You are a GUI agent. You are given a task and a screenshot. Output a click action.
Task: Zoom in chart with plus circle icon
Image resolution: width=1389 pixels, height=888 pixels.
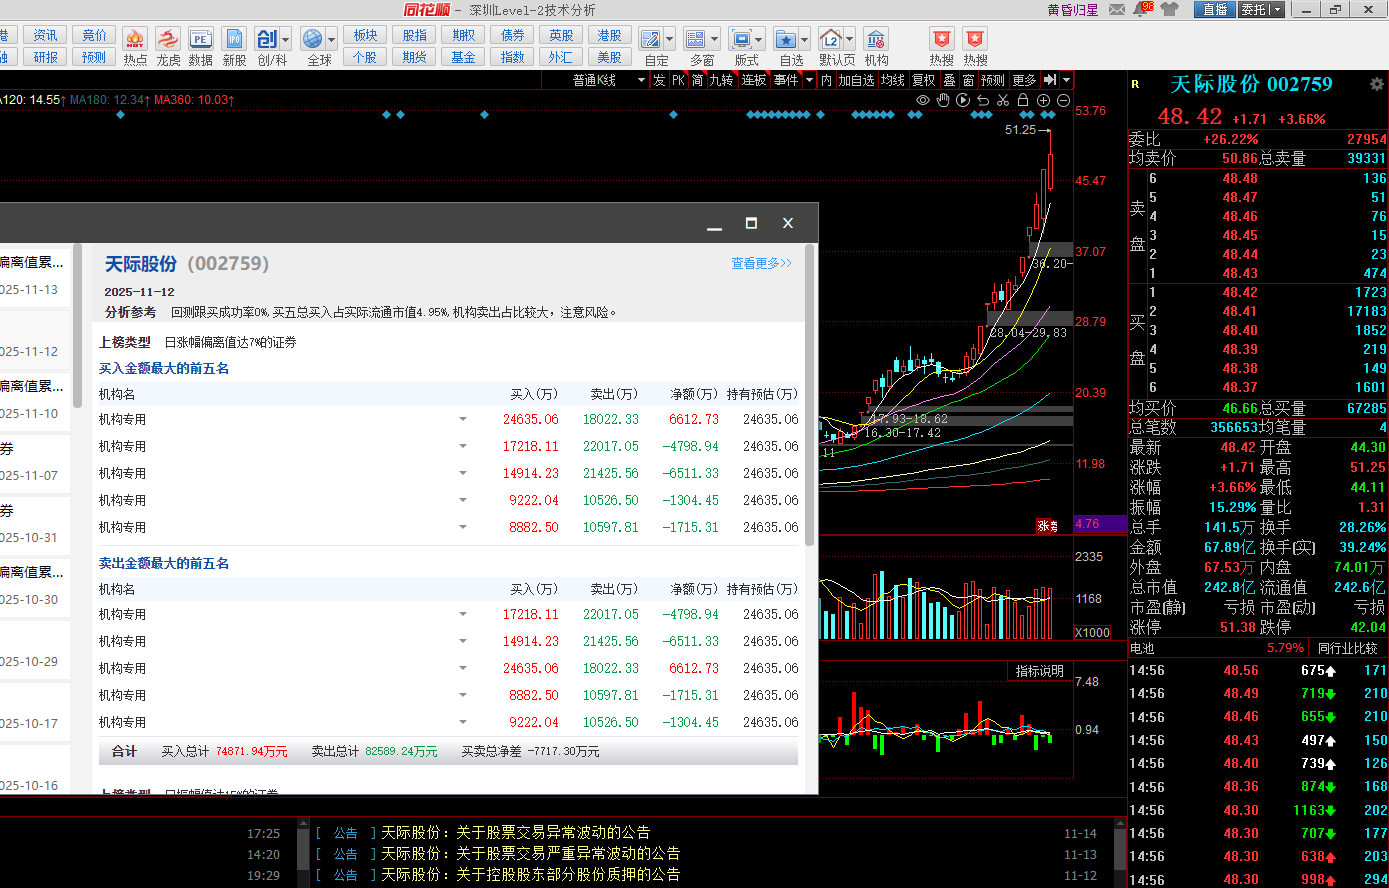click(x=1043, y=100)
